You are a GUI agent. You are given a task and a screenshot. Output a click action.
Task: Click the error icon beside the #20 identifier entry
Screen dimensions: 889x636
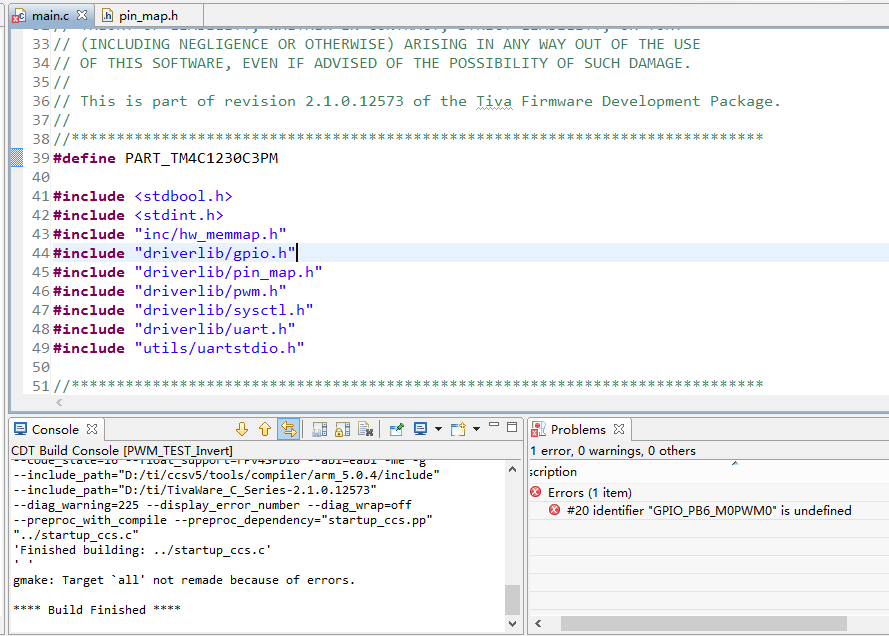[554, 510]
